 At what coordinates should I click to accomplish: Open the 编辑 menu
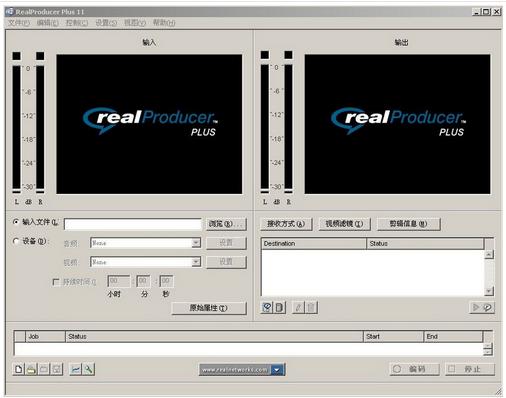point(48,23)
